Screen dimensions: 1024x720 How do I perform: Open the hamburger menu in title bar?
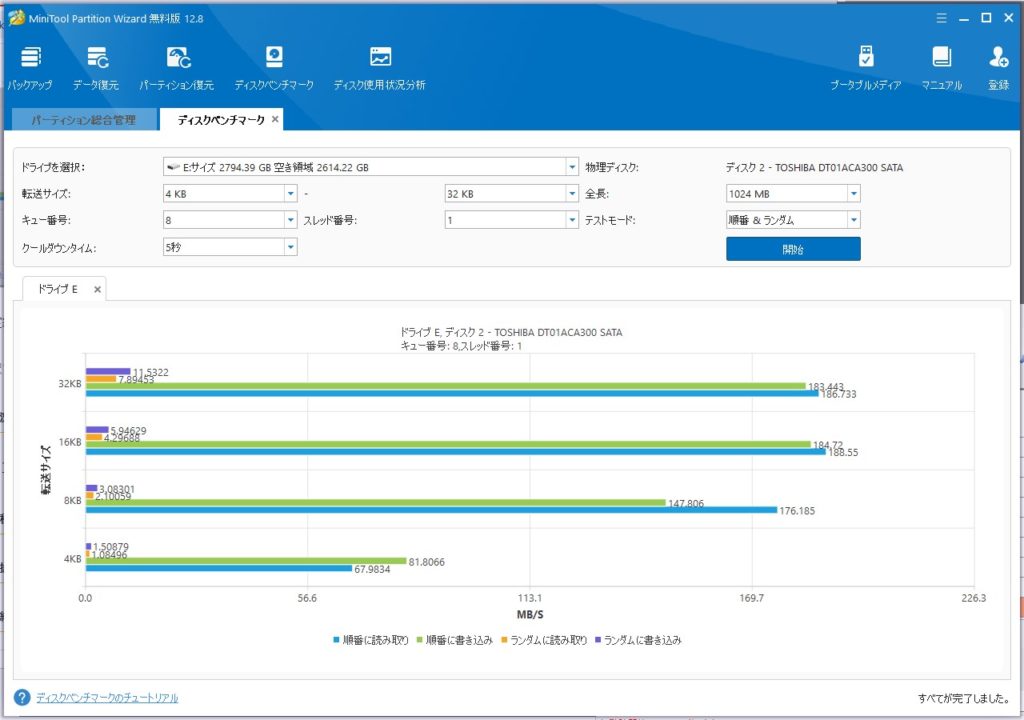pos(940,17)
